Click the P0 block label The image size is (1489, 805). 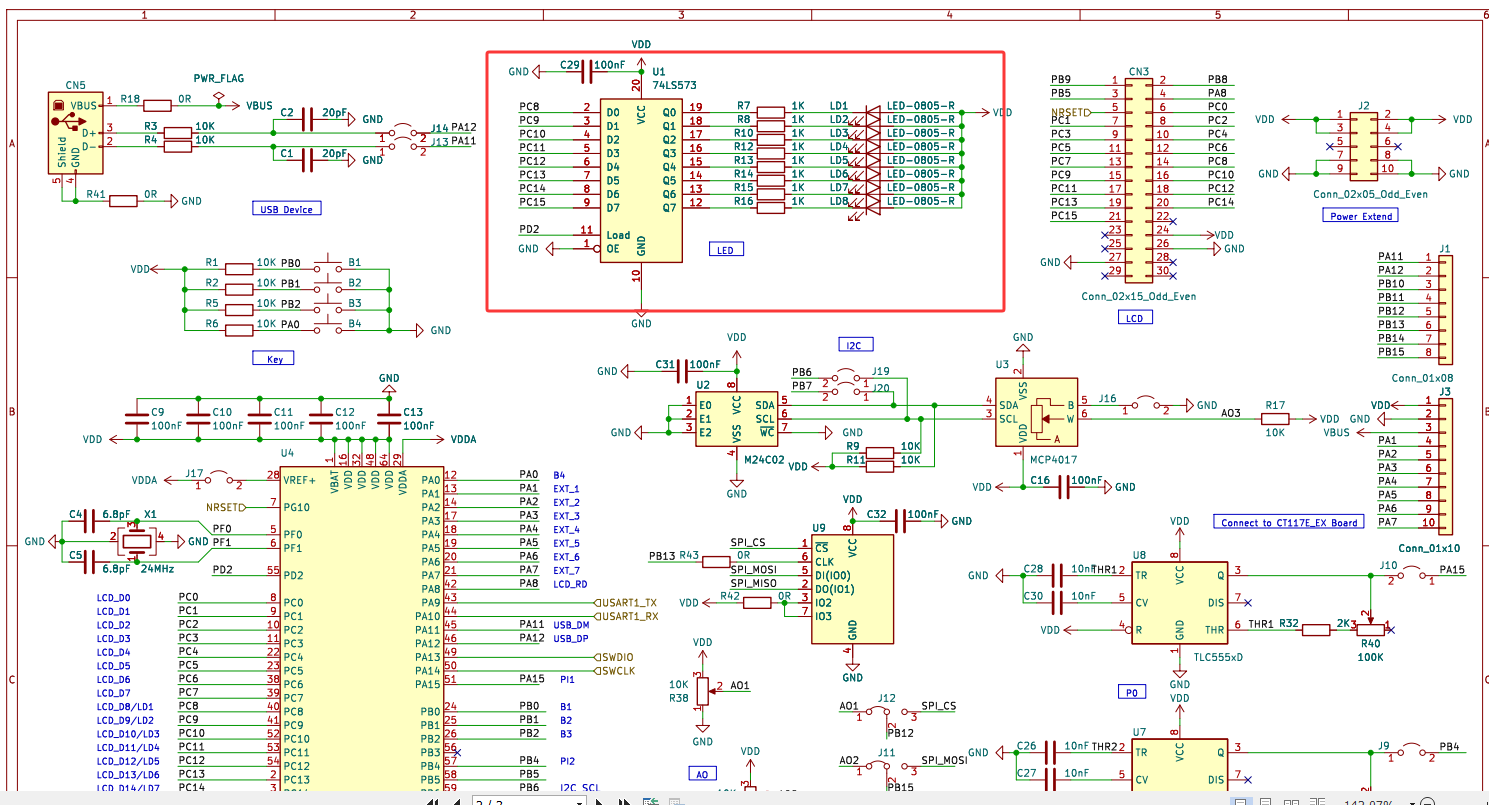[x=1131, y=691]
